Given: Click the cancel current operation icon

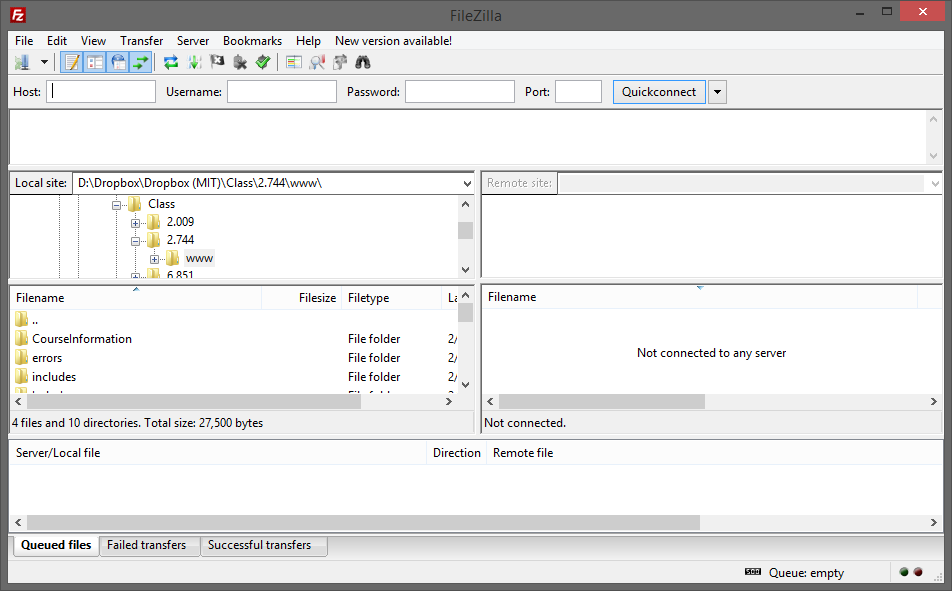Looking at the screenshot, I should click(217, 63).
